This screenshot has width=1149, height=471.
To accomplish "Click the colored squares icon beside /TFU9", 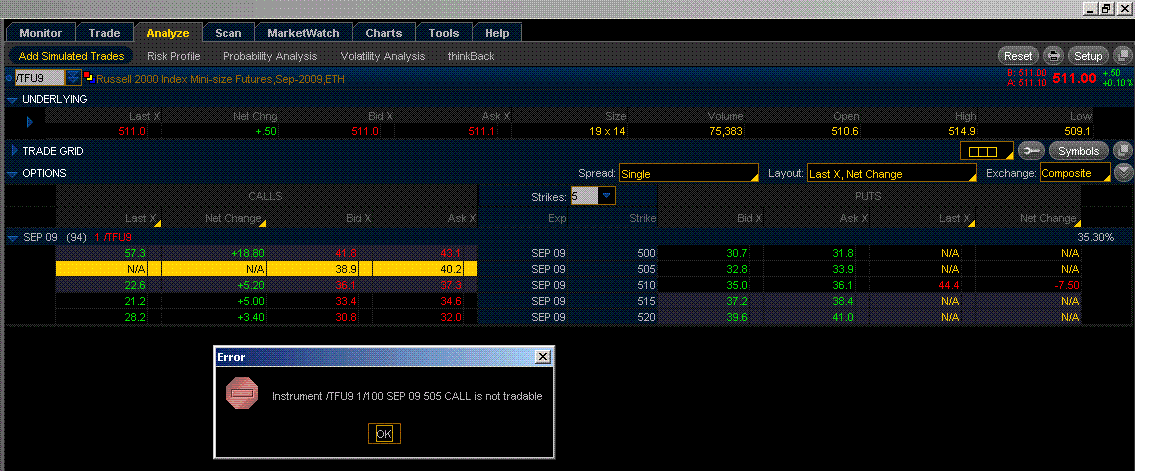I will click(88, 77).
